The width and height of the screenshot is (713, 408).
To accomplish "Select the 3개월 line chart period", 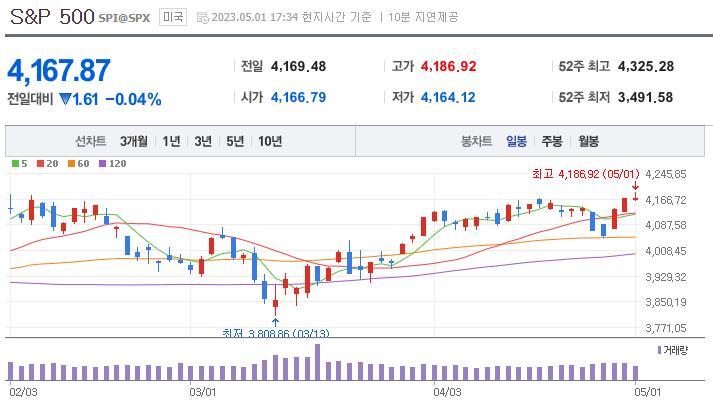I will point(134,141).
